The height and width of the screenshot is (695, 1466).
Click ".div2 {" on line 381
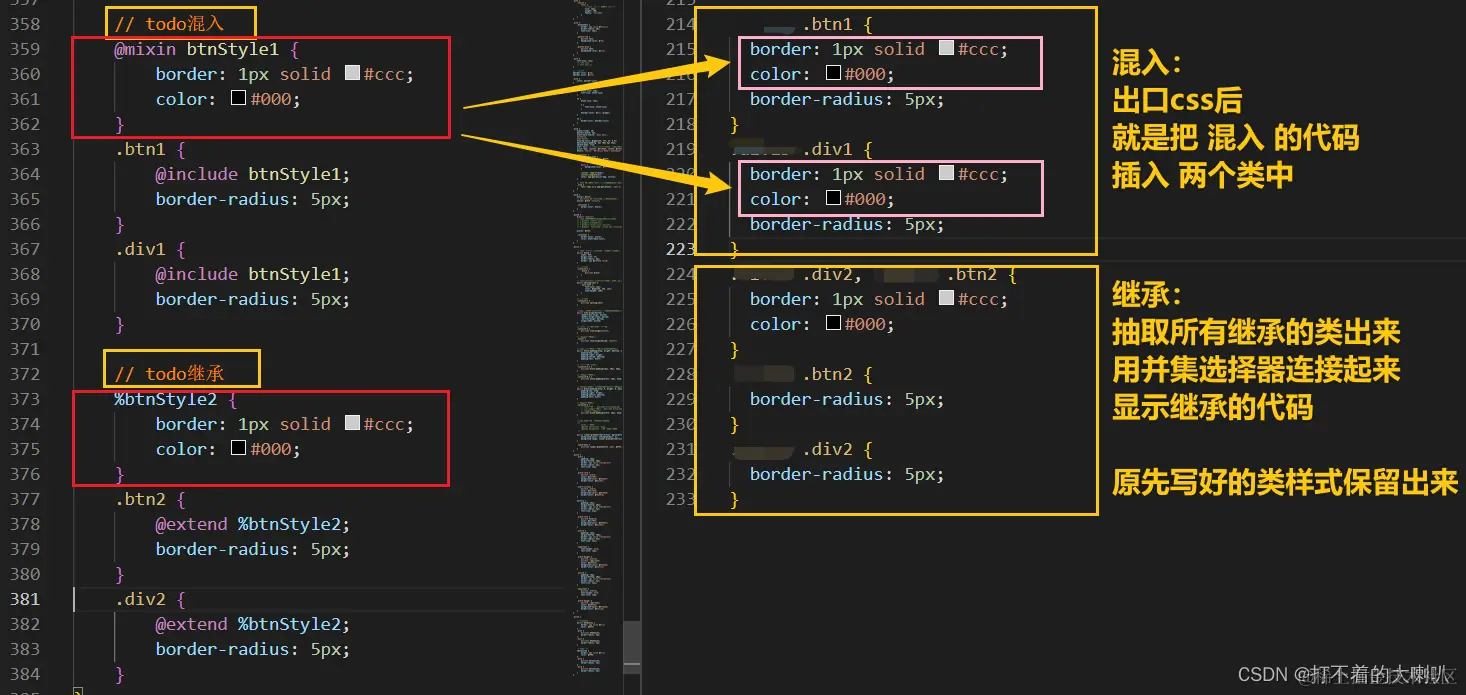click(150, 599)
